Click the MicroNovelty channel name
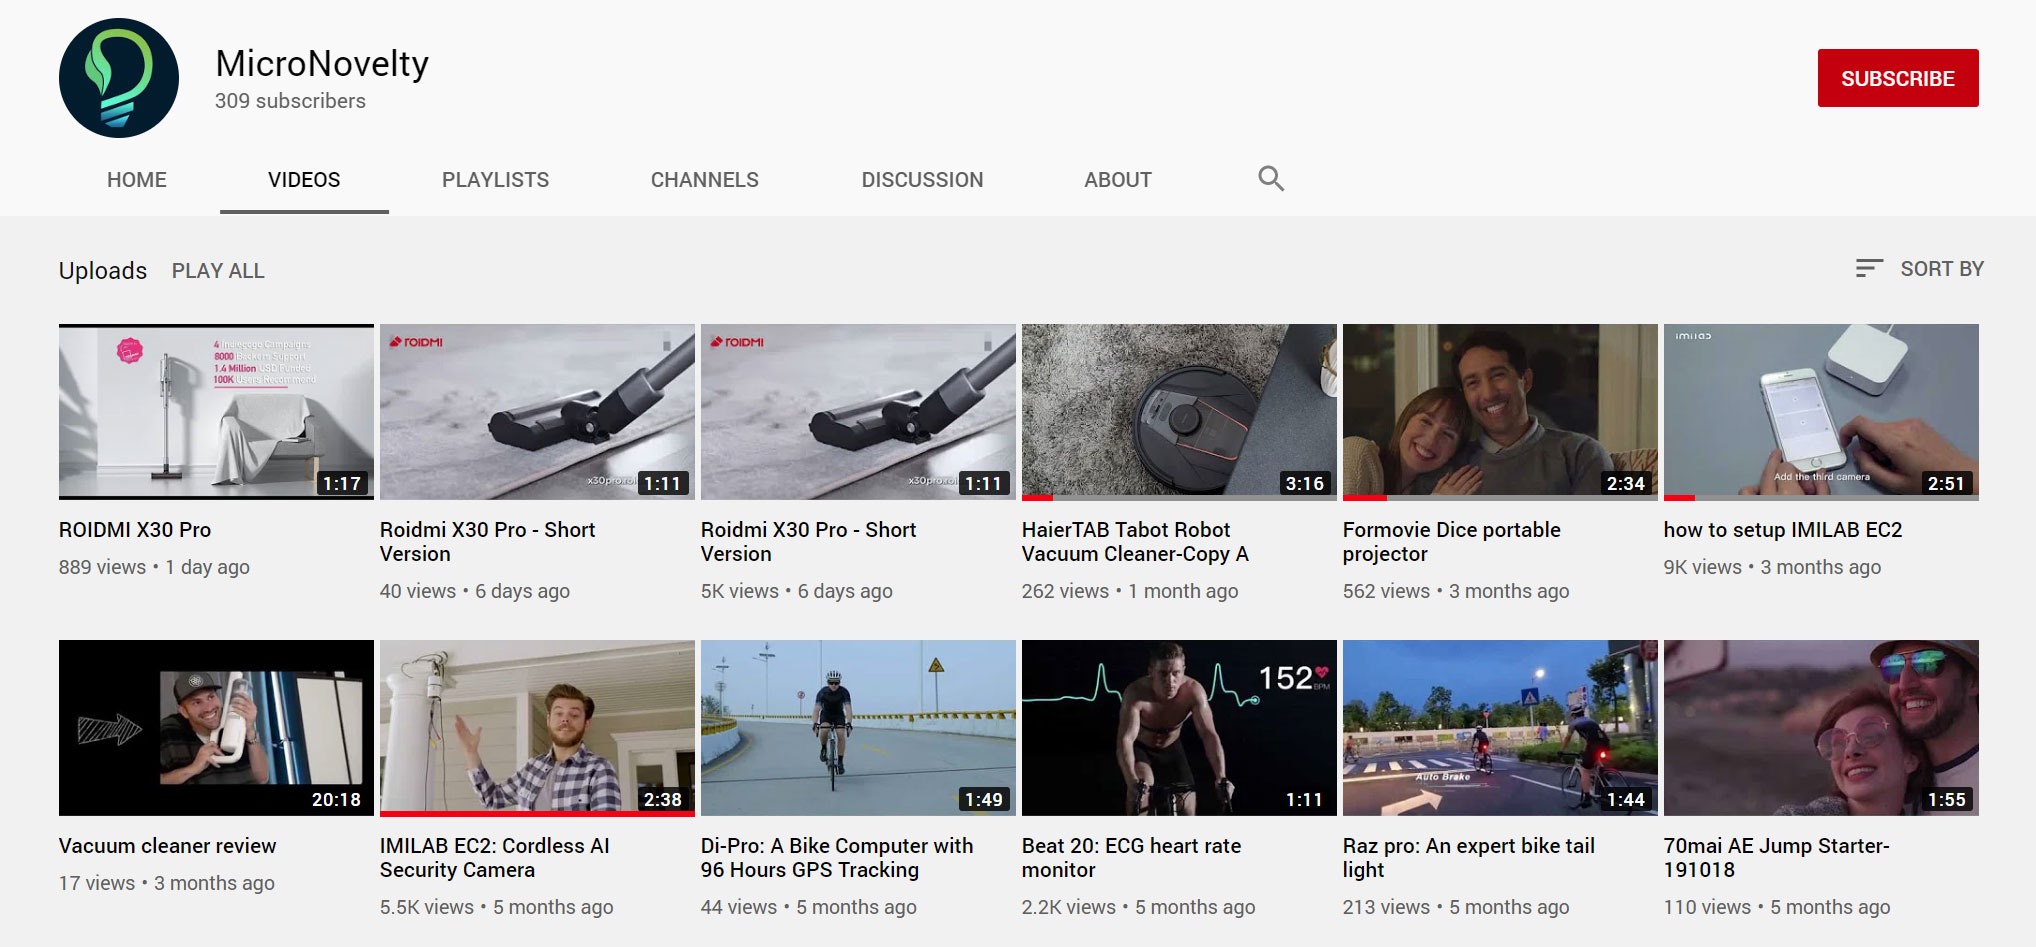This screenshot has height=947, width=2036. point(322,63)
